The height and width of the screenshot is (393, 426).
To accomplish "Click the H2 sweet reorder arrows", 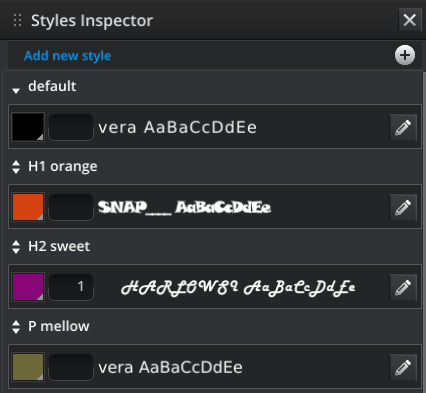I will 16,247.
